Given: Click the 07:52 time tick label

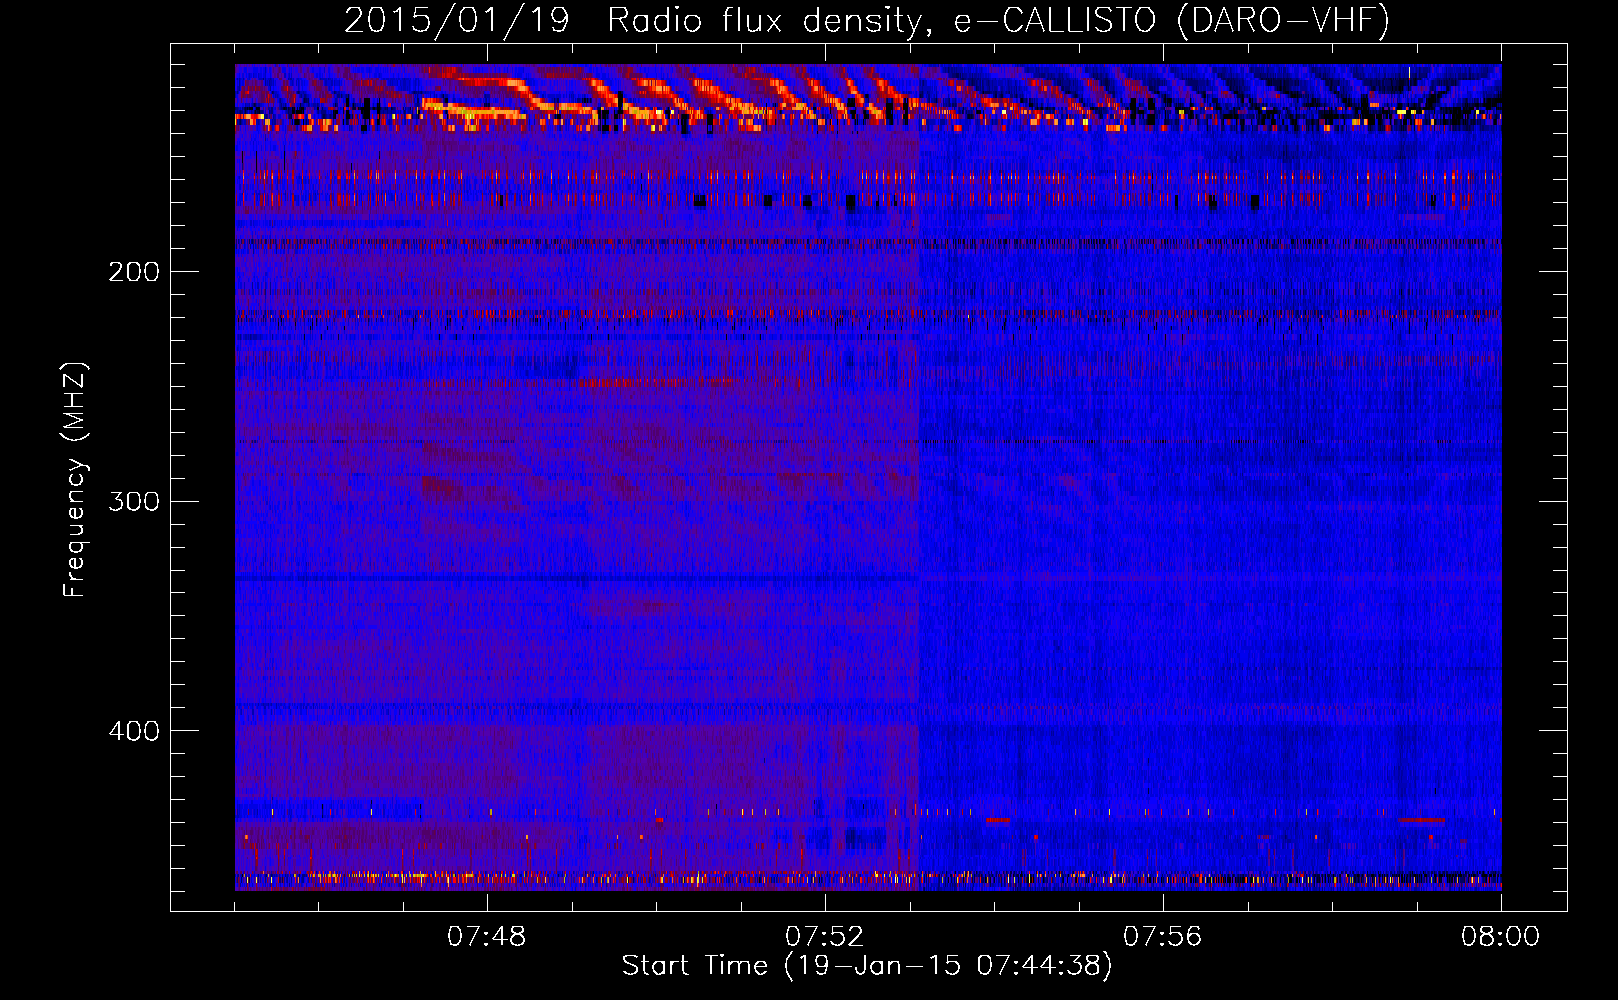Looking at the screenshot, I should click(825, 937).
